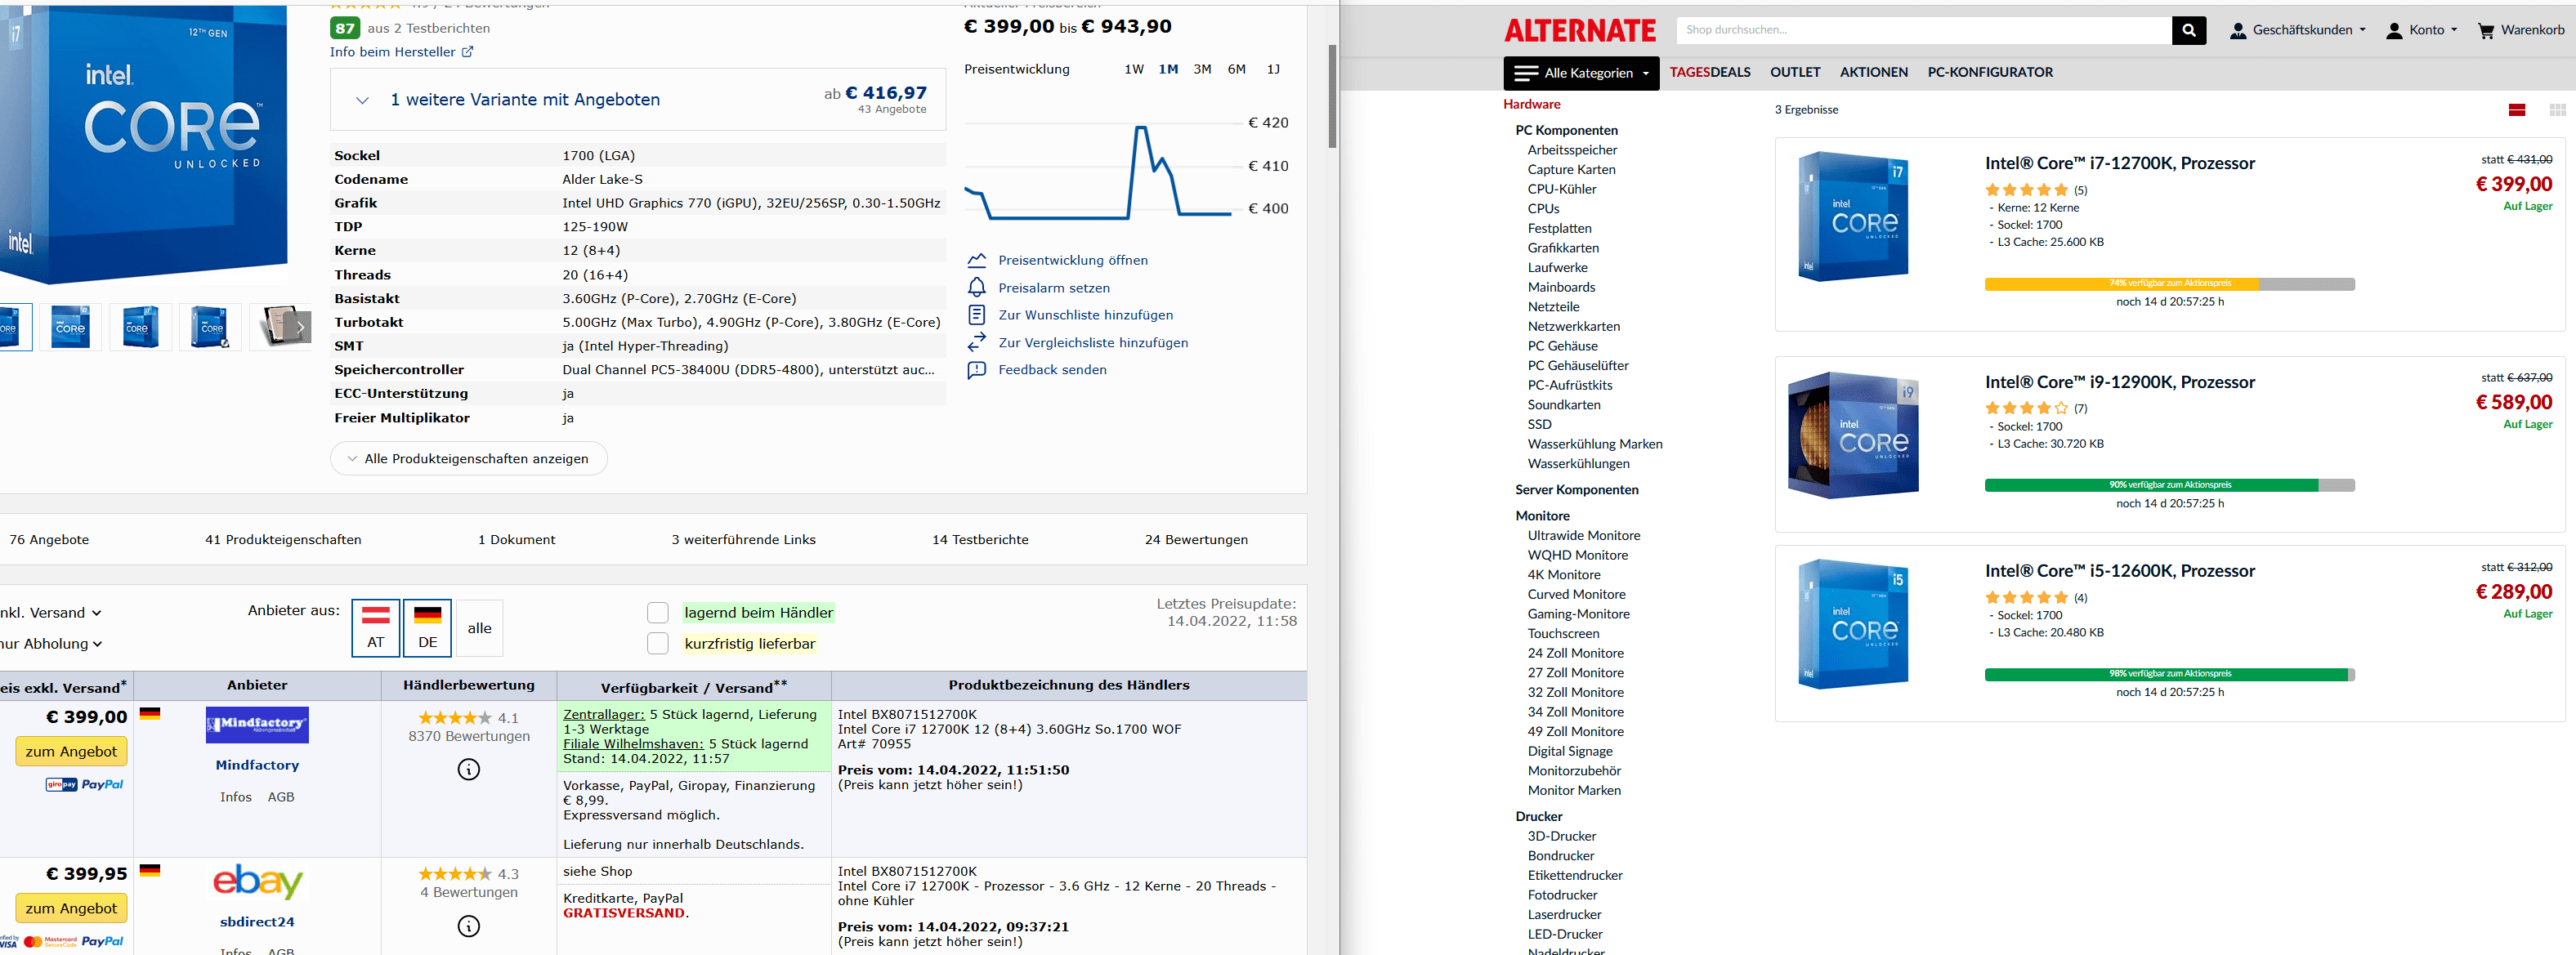
Task: Open the Abholung dropdown
Action: 50,644
